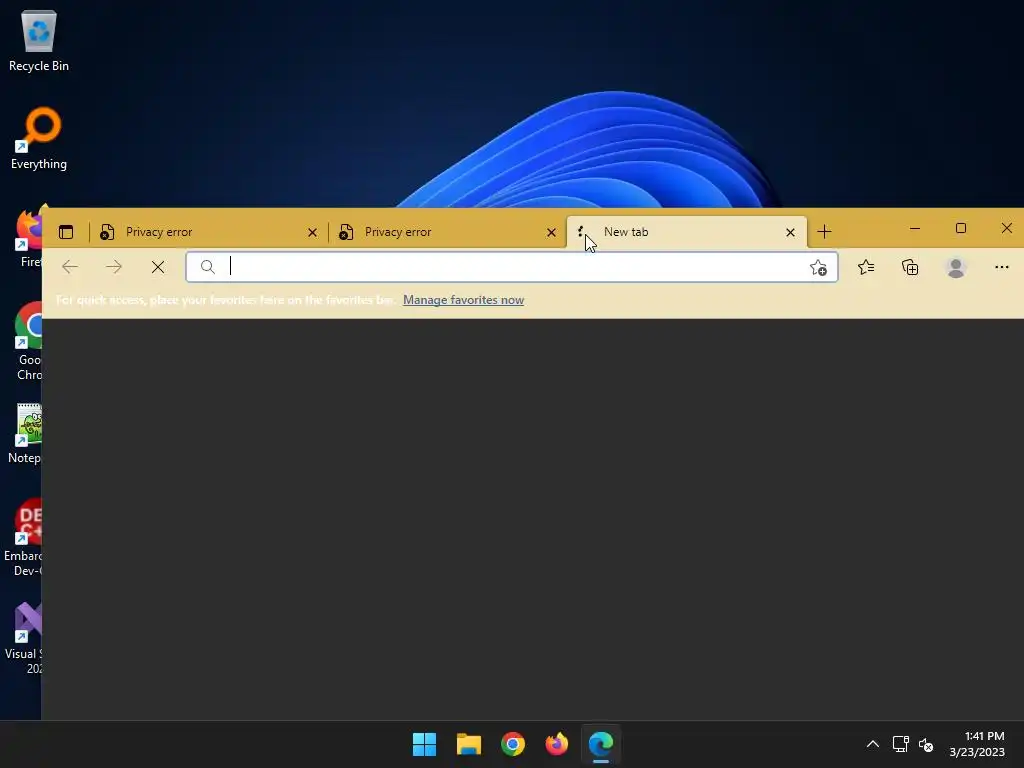The width and height of the screenshot is (1024, 768).
Task: Select the Notepad++ desktop shortcut
Action: tap(26, 434)
